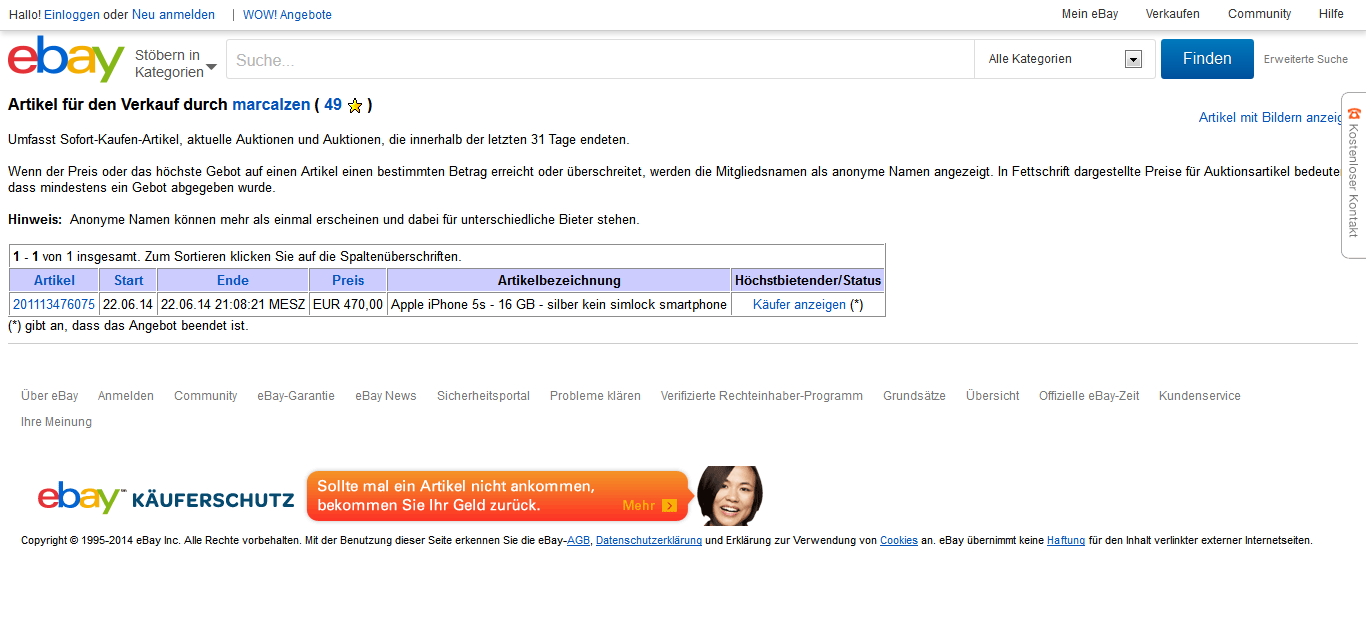Open Sicherheitsportal footer link
Screen dimensions: 1366x634
click(483, 396)
